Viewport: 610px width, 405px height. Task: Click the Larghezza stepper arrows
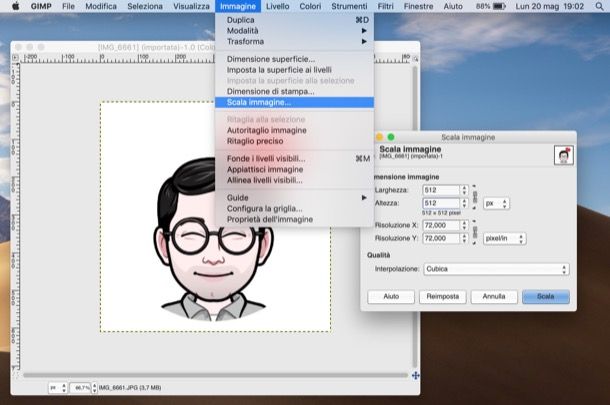[464, 190]
